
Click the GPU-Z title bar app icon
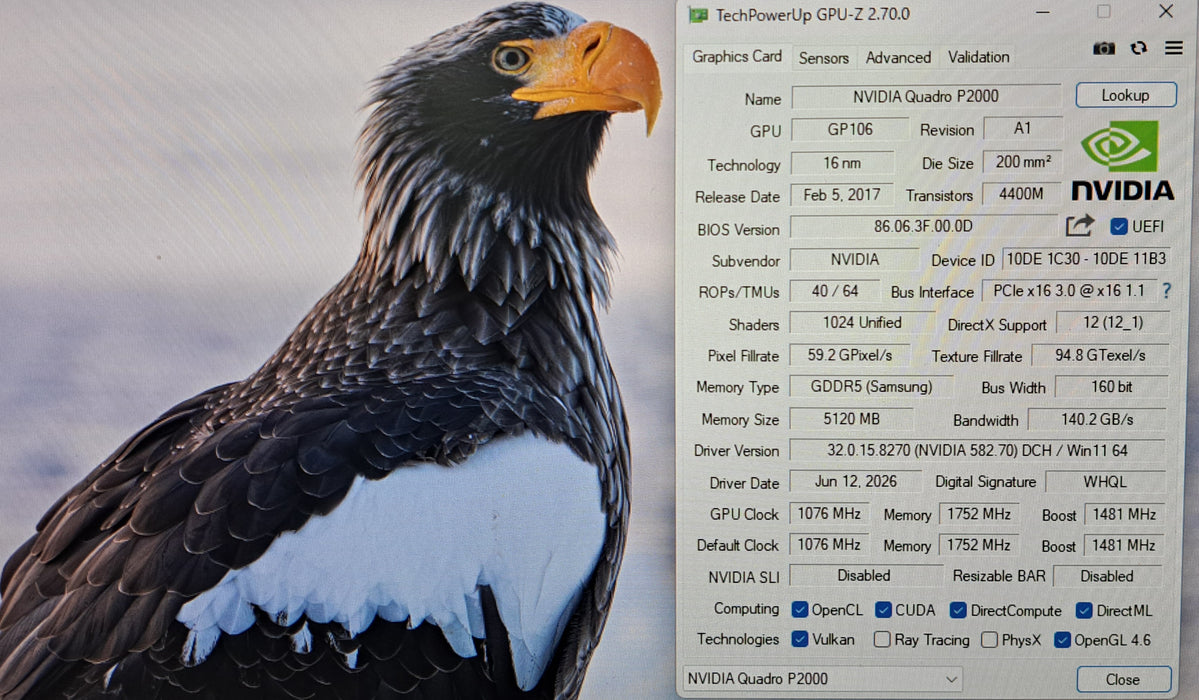coord(697,15)
